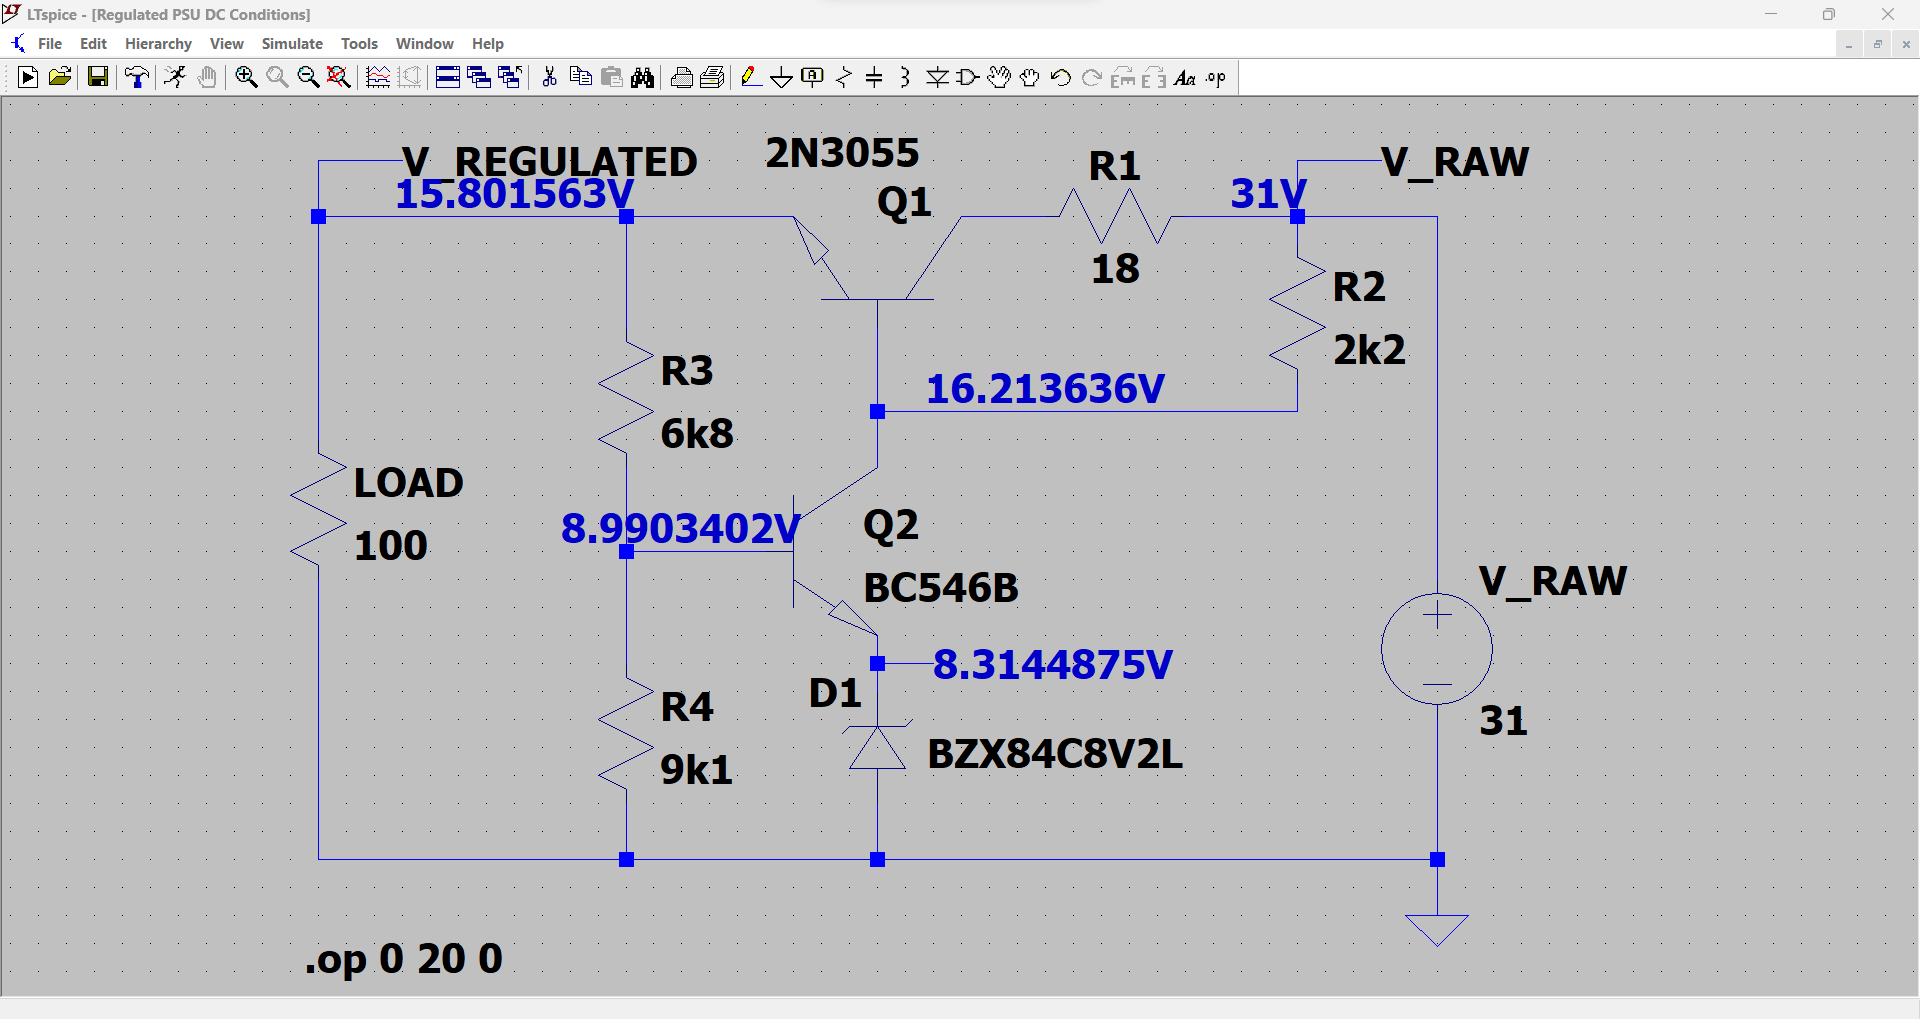Click the R2 value 2k2
This screenshot has height=1019, width=1920.
(1370, 350)
